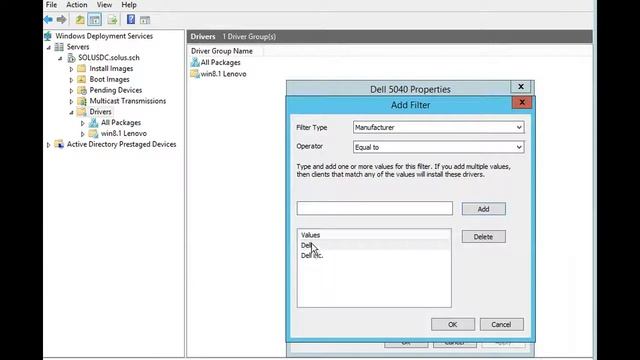Click the Export list toolbar icon
The height and width of the screenshot is (360, 640).
(112, 19)
